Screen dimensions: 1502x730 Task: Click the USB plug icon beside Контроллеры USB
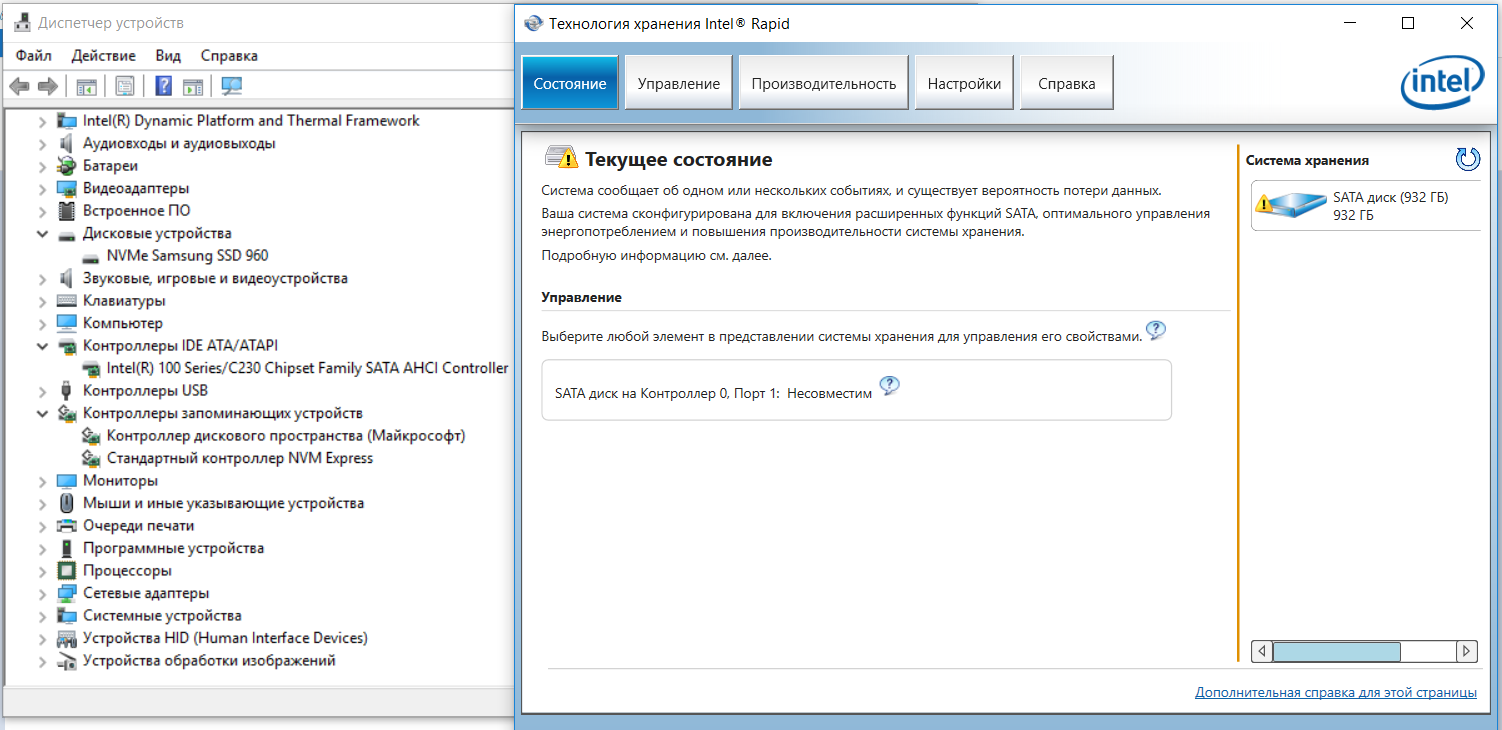coord(67,391)
